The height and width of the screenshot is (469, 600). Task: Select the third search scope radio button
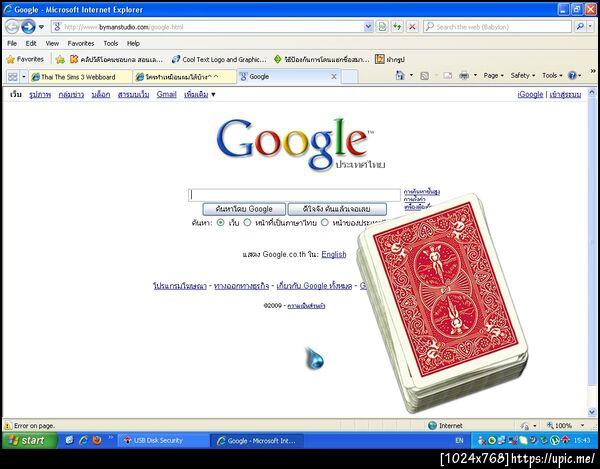coord(324,222)
